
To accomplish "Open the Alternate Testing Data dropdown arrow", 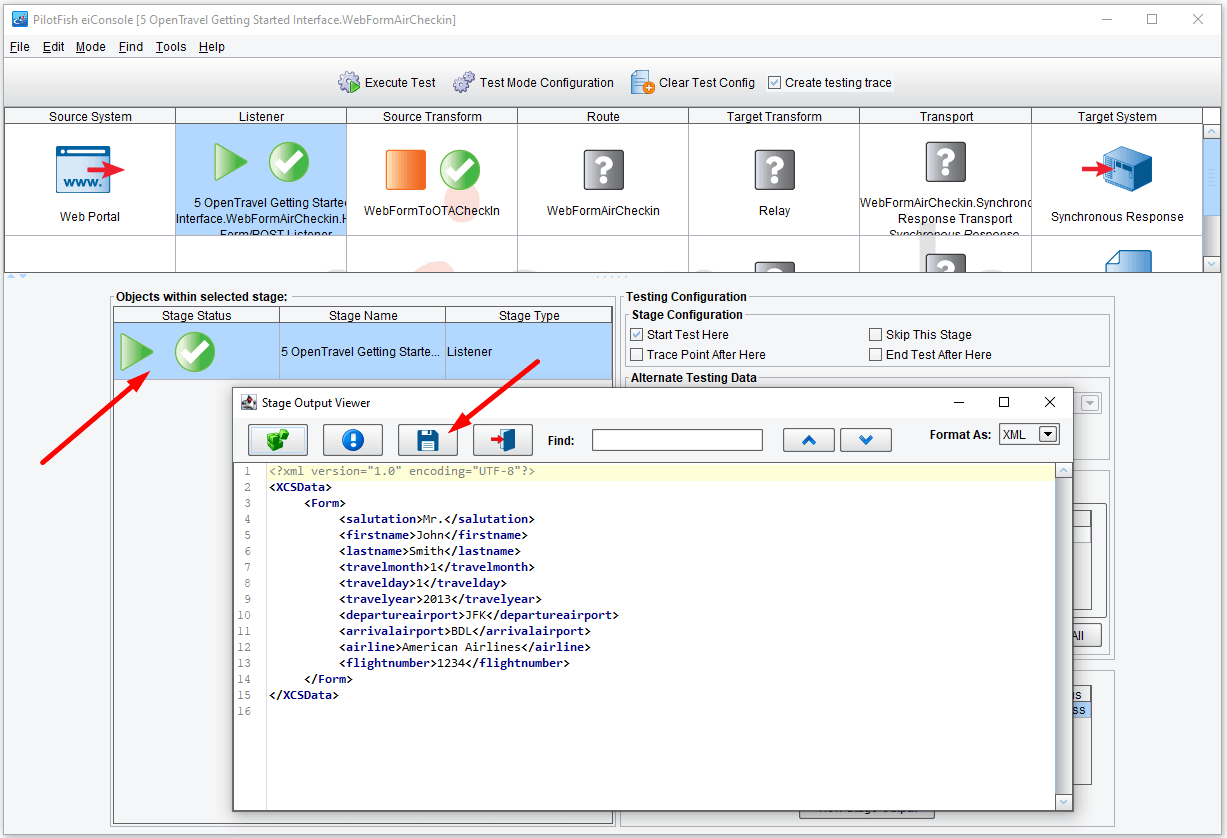I will (1090, 403).
